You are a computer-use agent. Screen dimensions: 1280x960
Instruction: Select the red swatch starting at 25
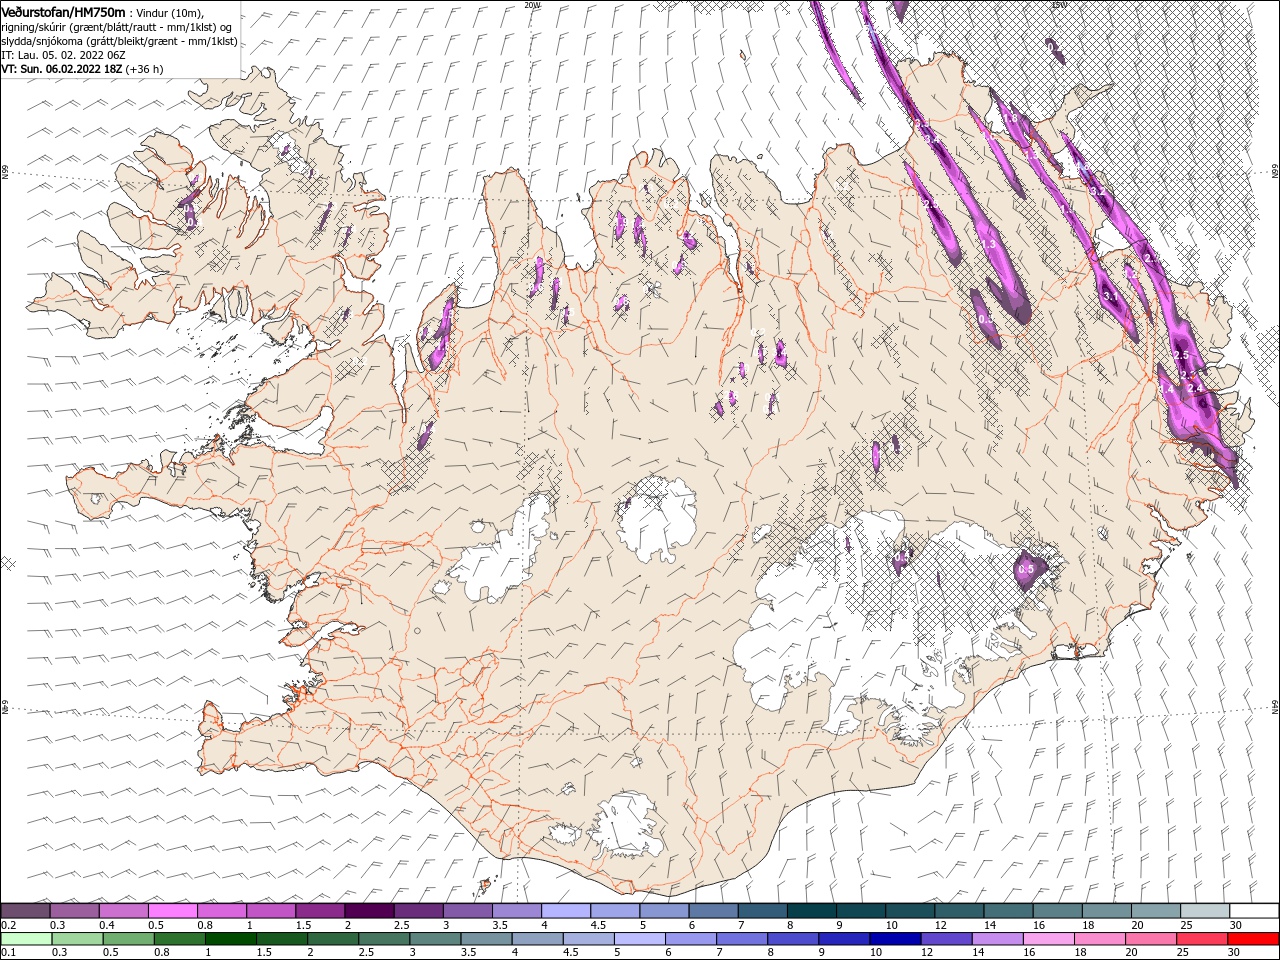[1204, 939]
